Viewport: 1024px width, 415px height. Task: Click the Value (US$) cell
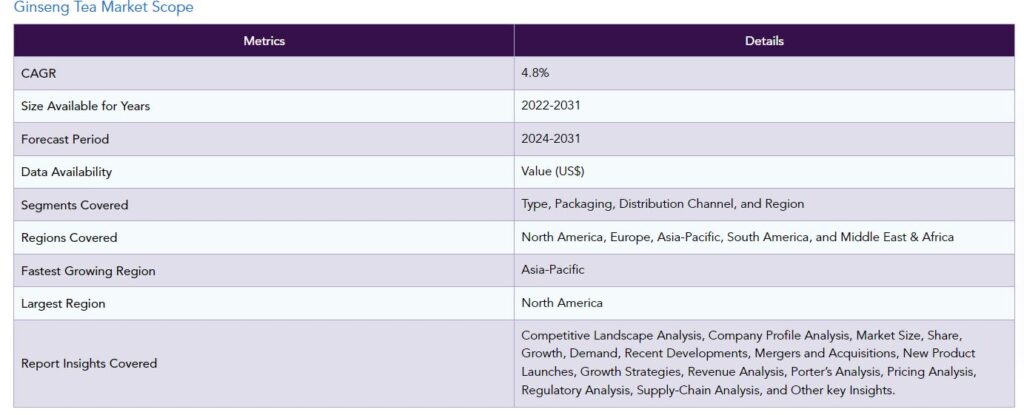pyautogui.click(x=552, y=171)
